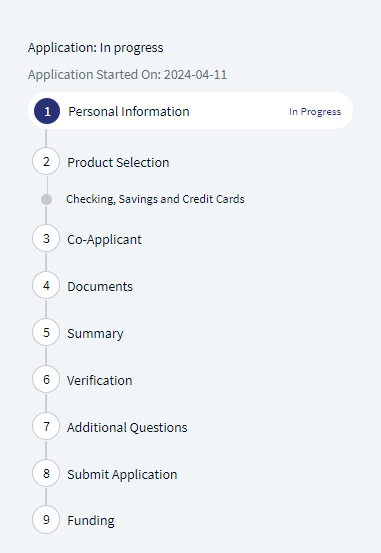Click the step 9 number circle
Image resolution: width=381 pixels, height=553 pixels.
pos(46,519)
